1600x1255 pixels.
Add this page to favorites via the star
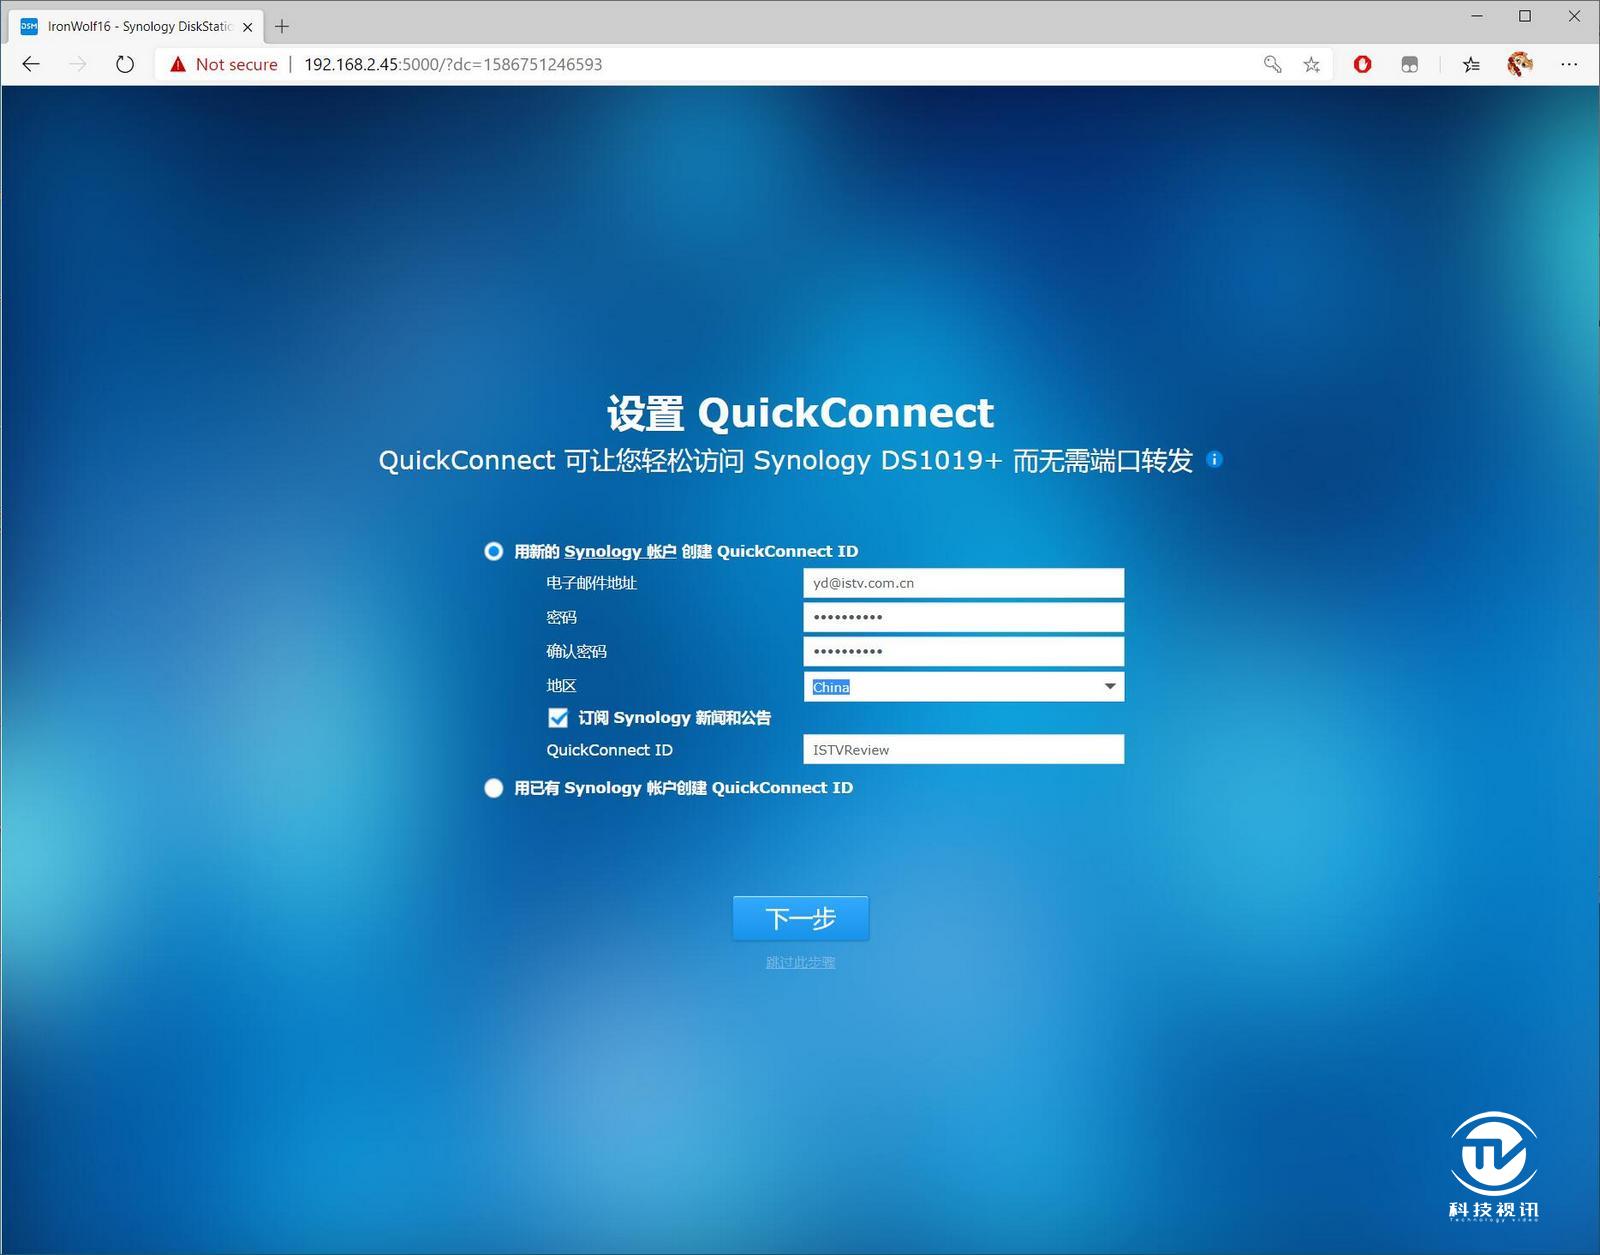click(1312, 64)
